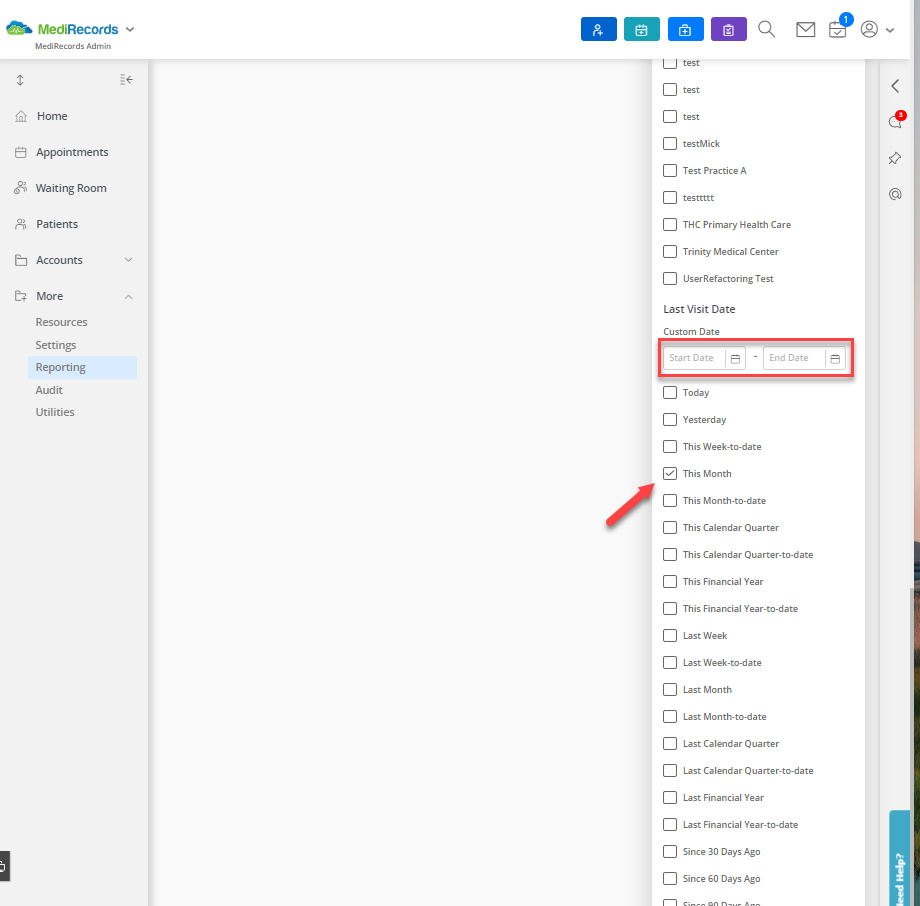The width and height of the screenshot is (920, 906).
Task: Click the blue add patient icon
Action: pyautogui.click(x=598, y=29)
